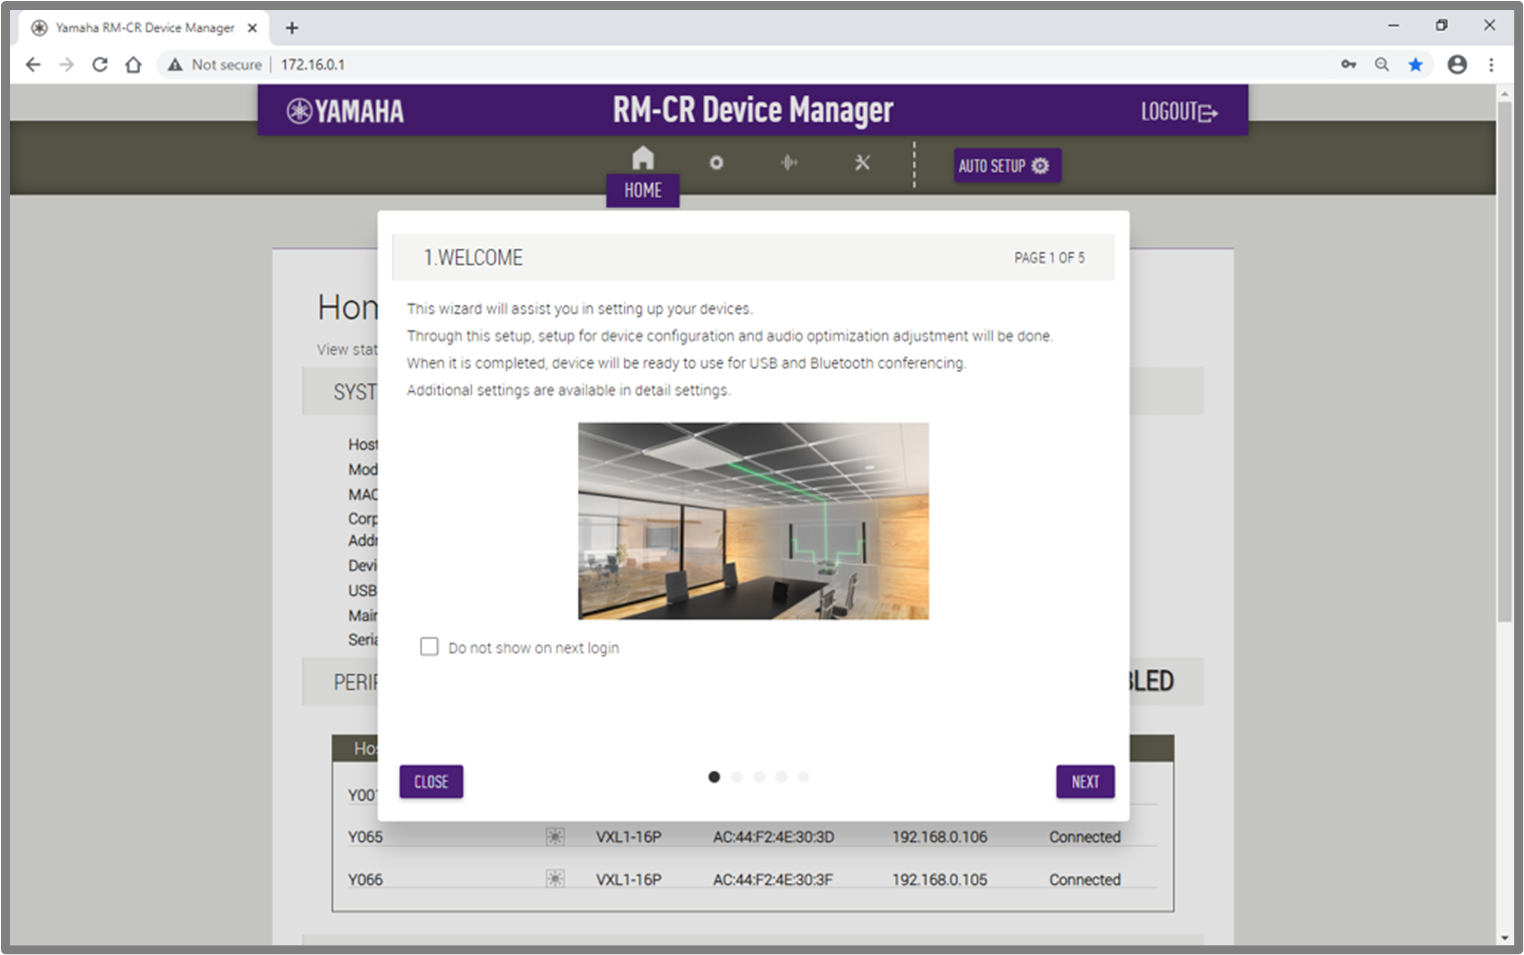The image size is (1524, 955).
Task: Open the saved password key icon
Action: tap(1348, 65)
